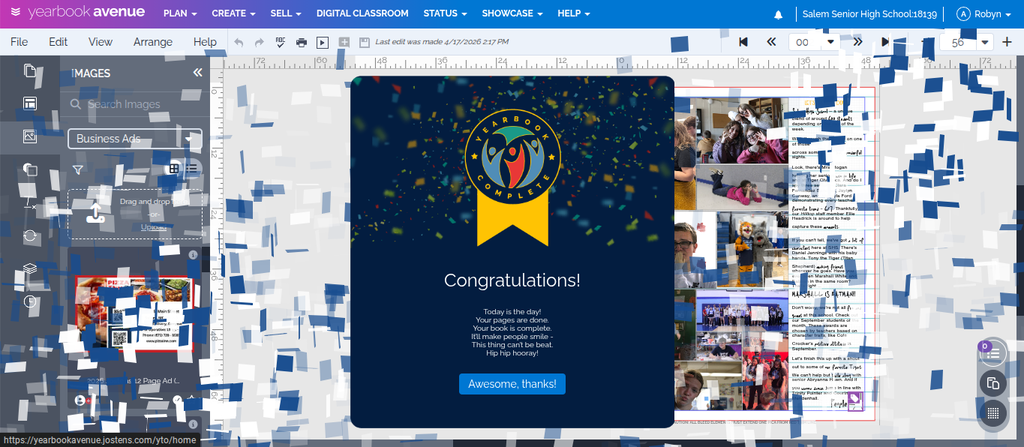Open the editor Help menu
The height and width of the screenshot is (447, 1024).
(x=204, y=42)
